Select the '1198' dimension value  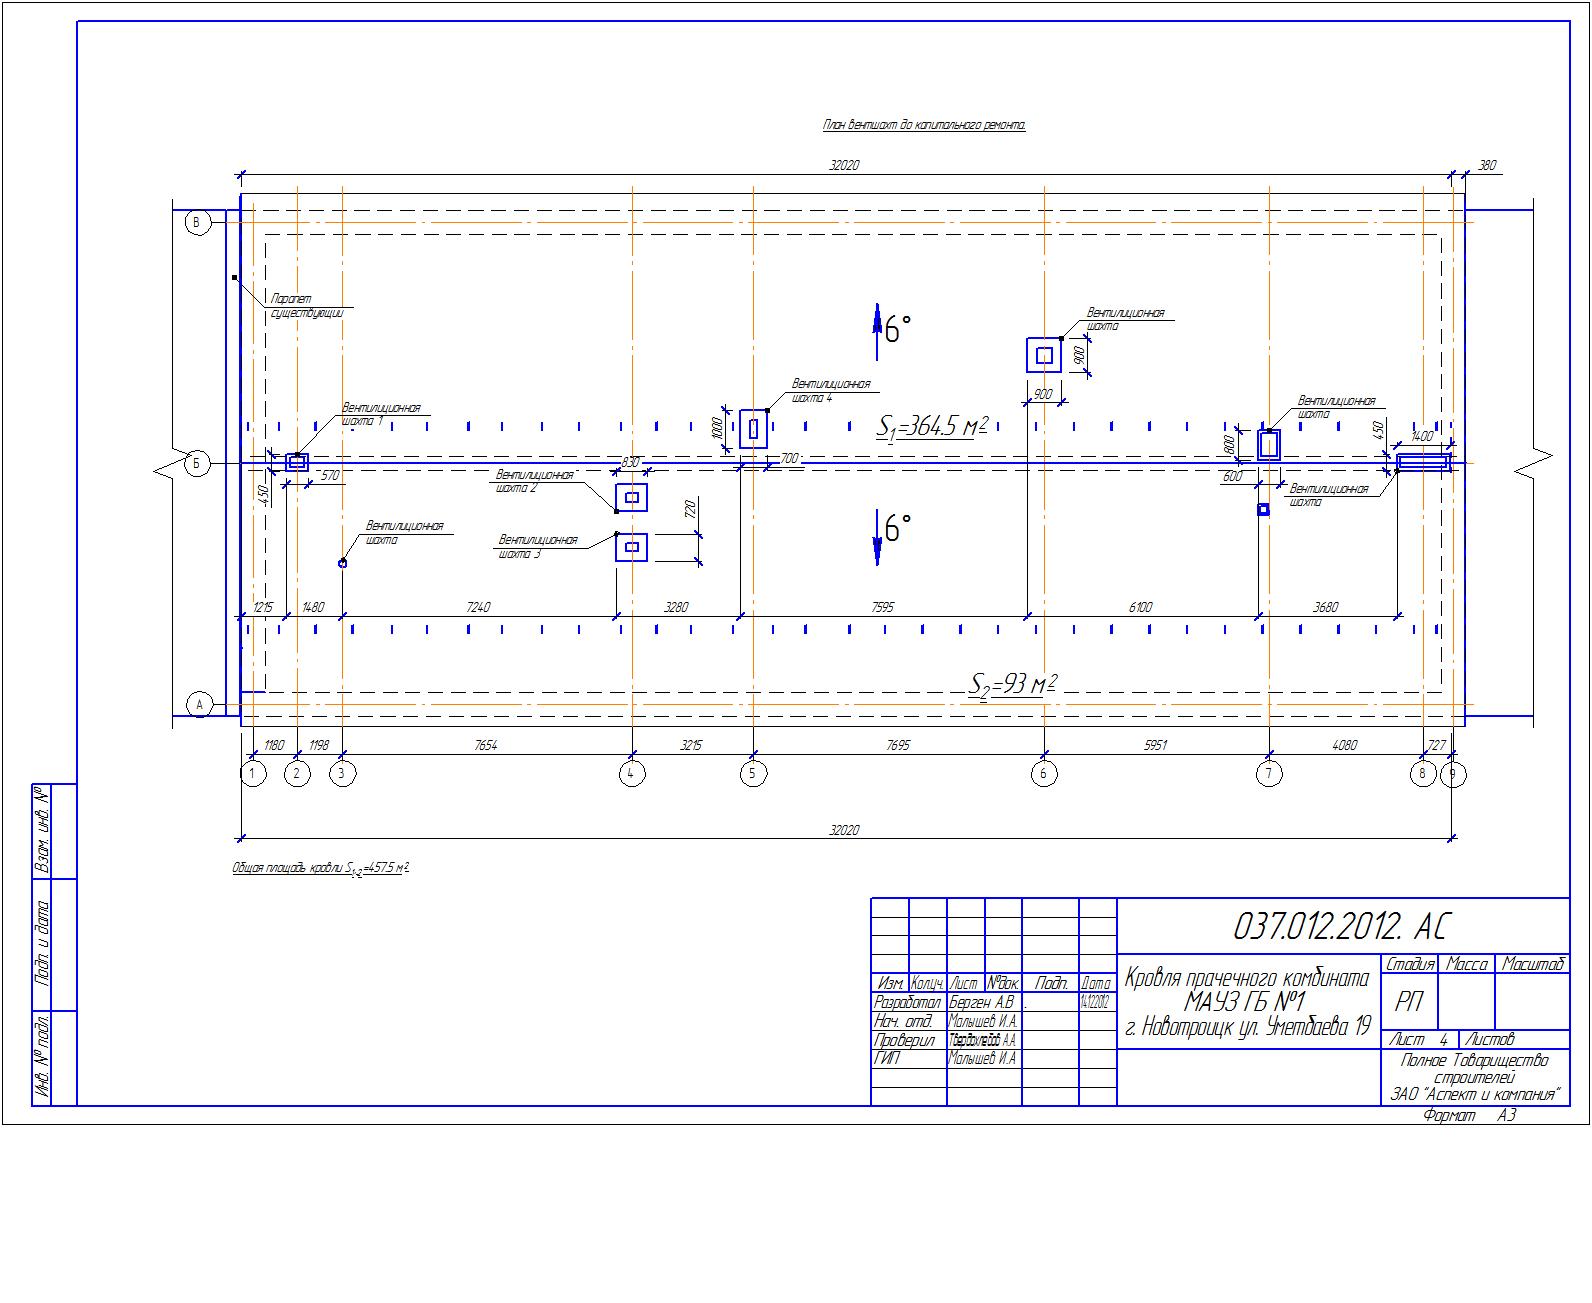coord(319,745)
